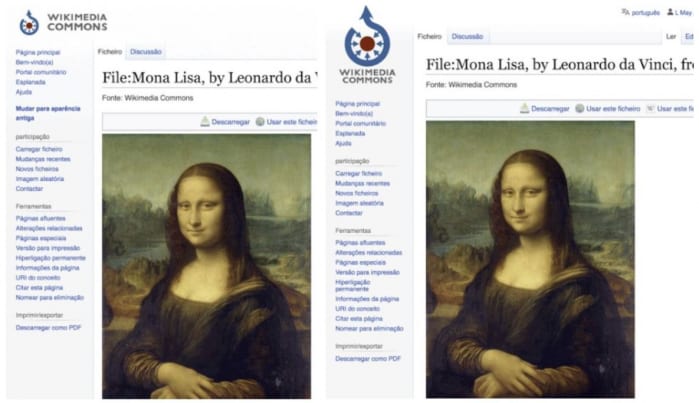Click Mudar para aparência antiga link
Image resolution: width=699 pixels, height=403 pixels.
(48, 113)
